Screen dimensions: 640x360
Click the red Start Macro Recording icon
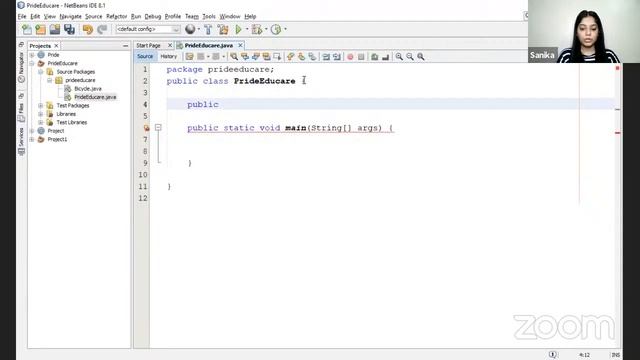350,57
